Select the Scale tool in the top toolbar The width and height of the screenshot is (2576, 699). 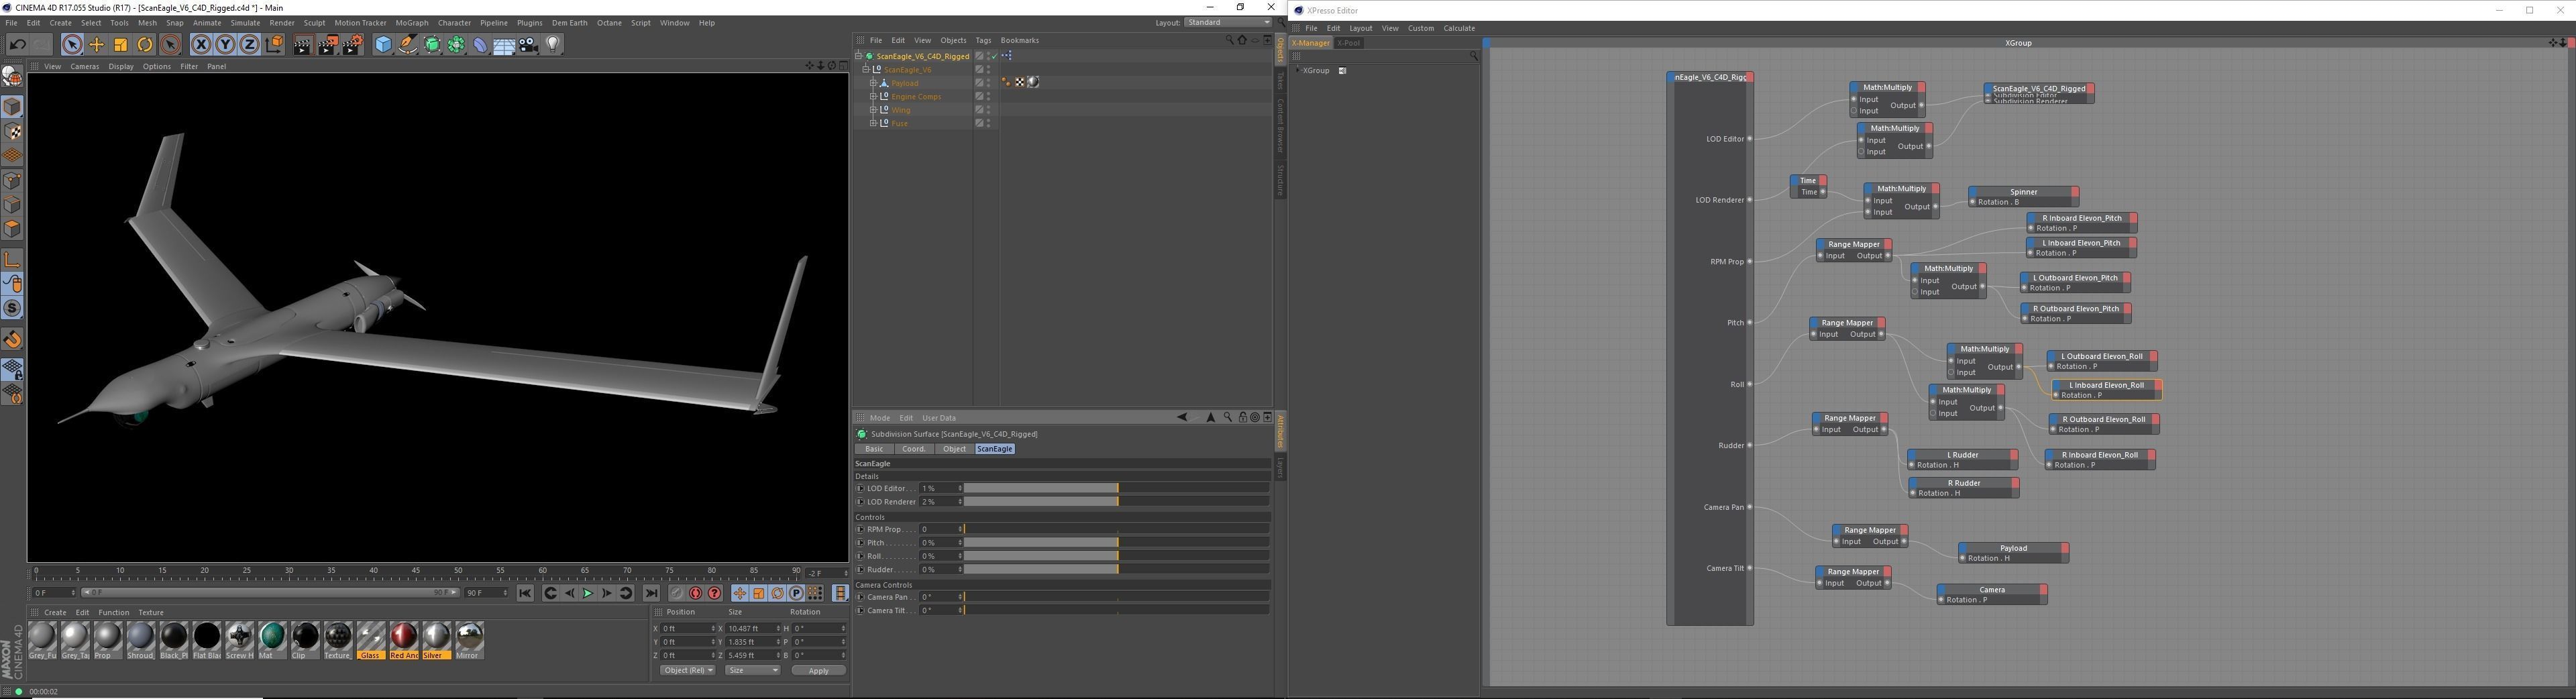coord(121,45)
